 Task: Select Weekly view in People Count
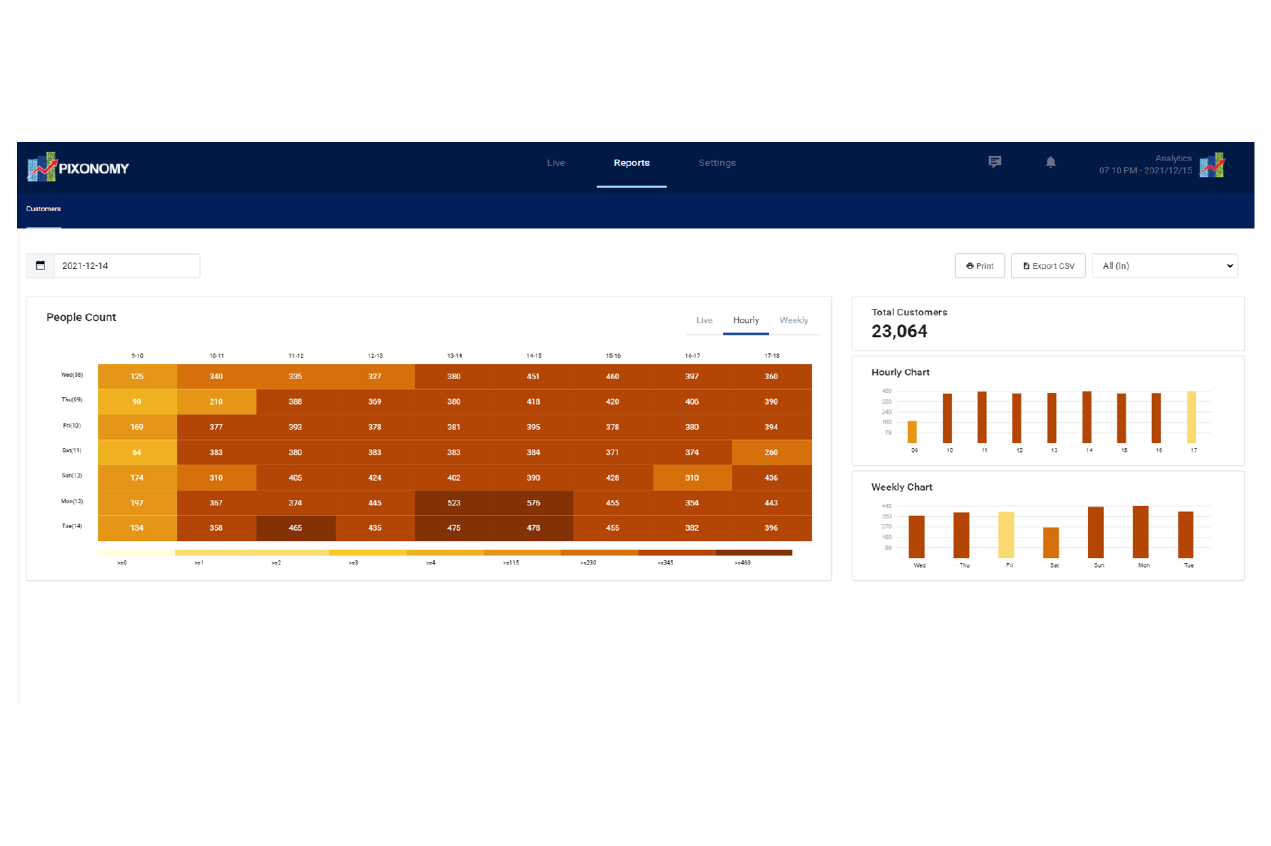794,321
